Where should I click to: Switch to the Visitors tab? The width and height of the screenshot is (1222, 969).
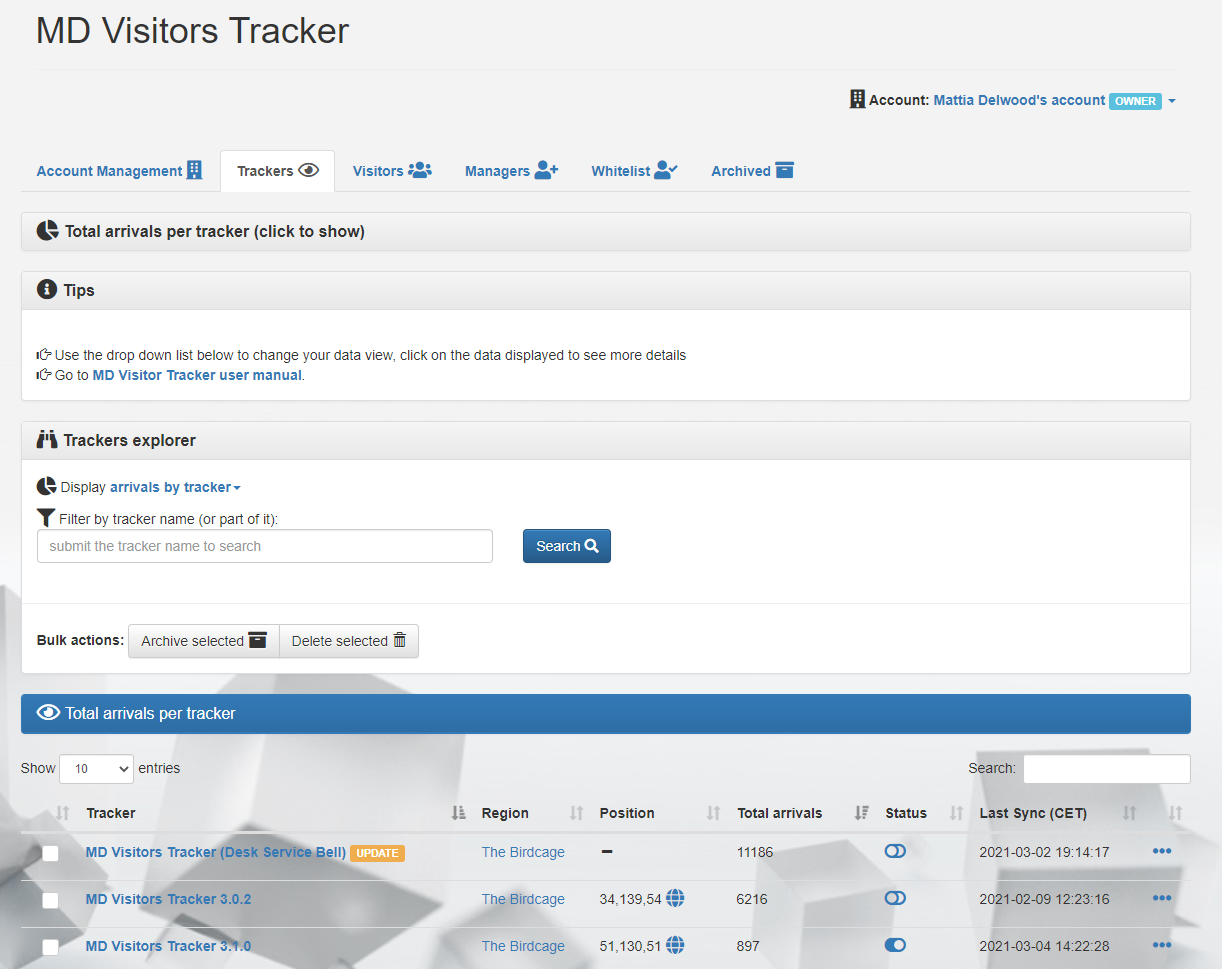(x=391, y=170)
